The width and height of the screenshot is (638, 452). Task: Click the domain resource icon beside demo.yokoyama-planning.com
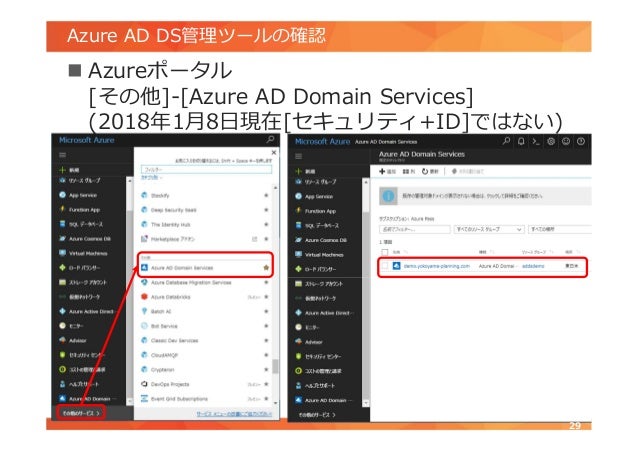tap(397, 266)
